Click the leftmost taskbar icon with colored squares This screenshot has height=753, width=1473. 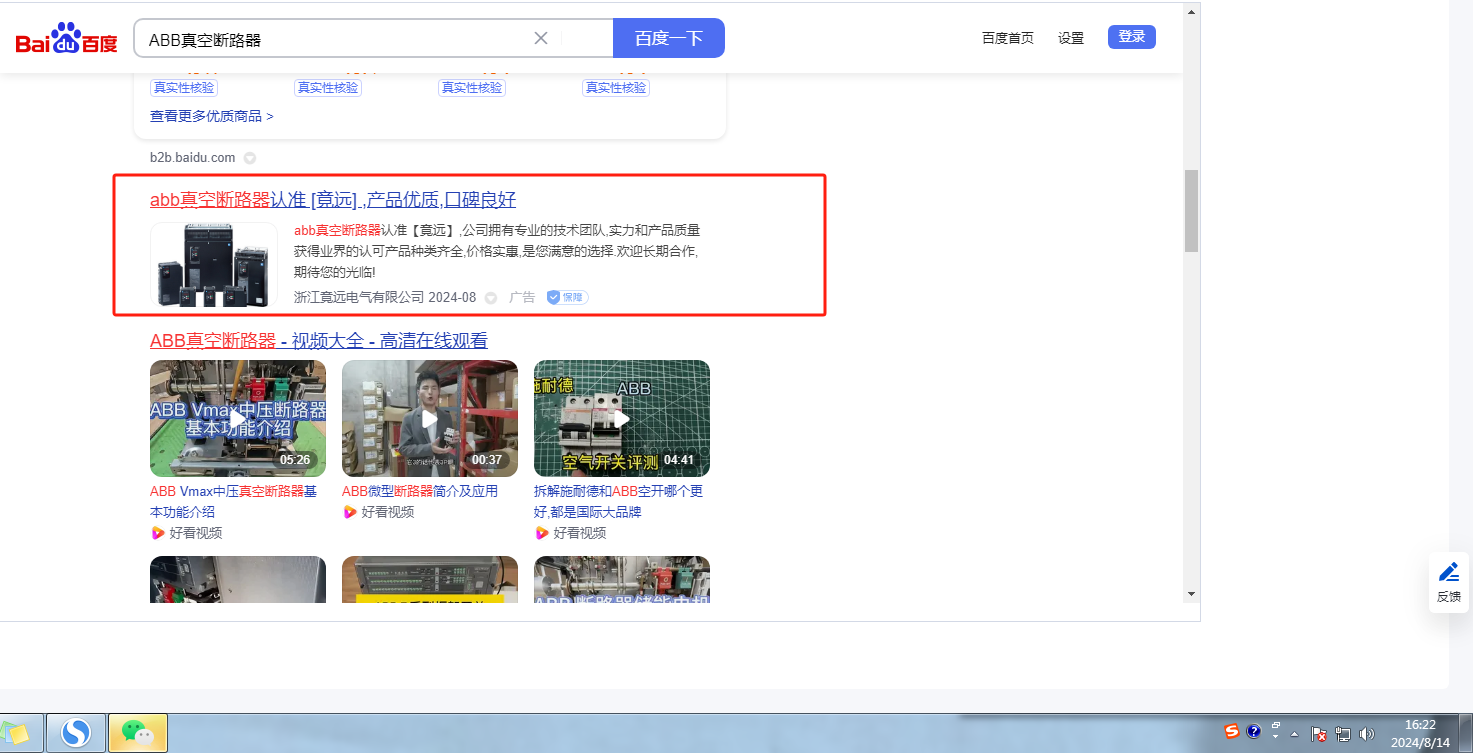(20, 735)
